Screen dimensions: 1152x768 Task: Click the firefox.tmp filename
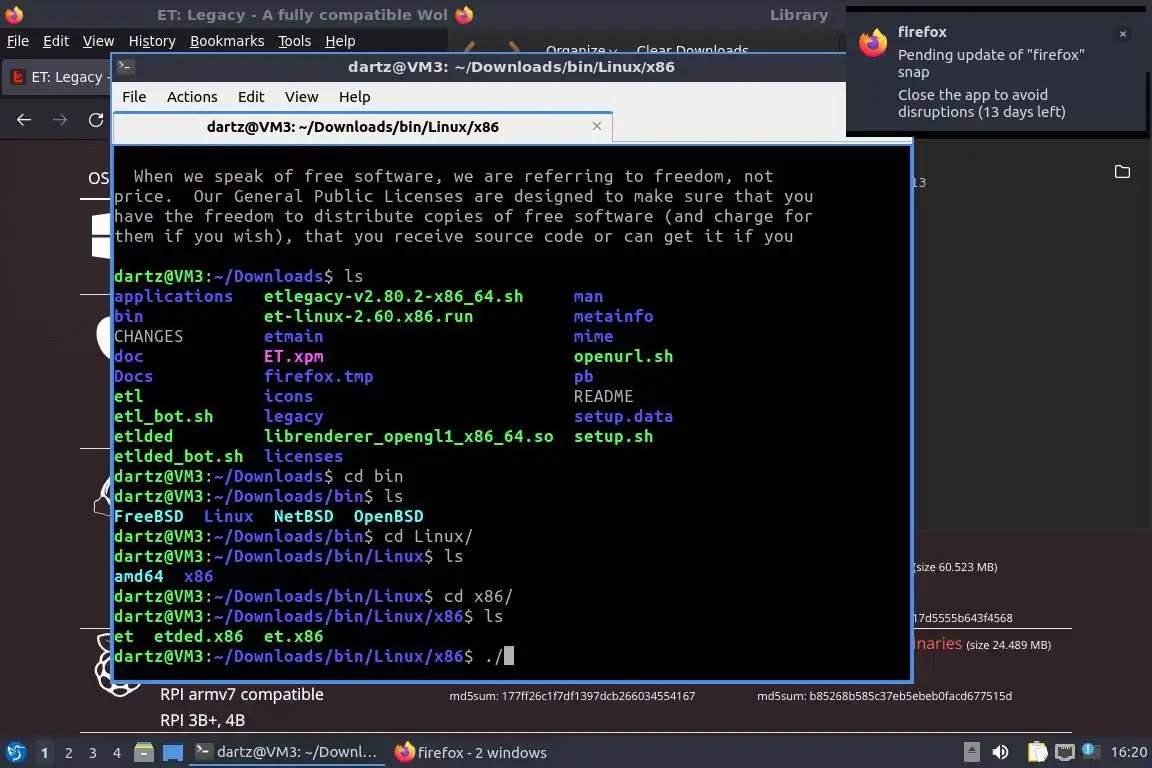(318, 376)
